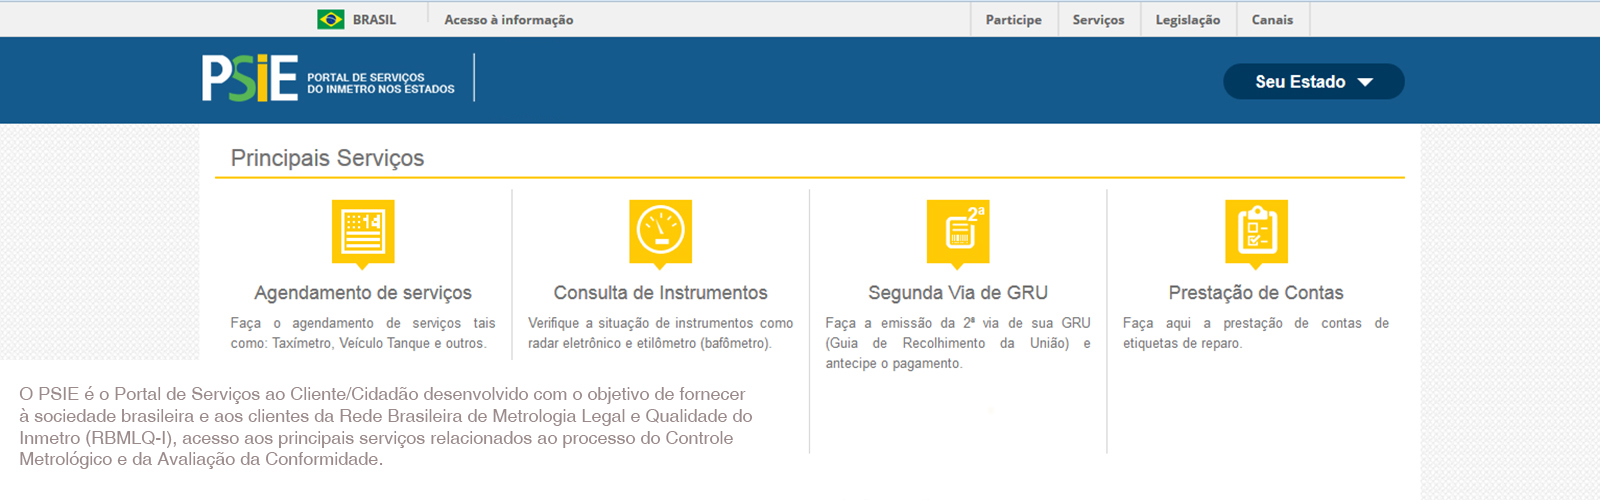Open the Consulta de Instrumentos title link
The image size is (1600, 500).
pos(661,293)
